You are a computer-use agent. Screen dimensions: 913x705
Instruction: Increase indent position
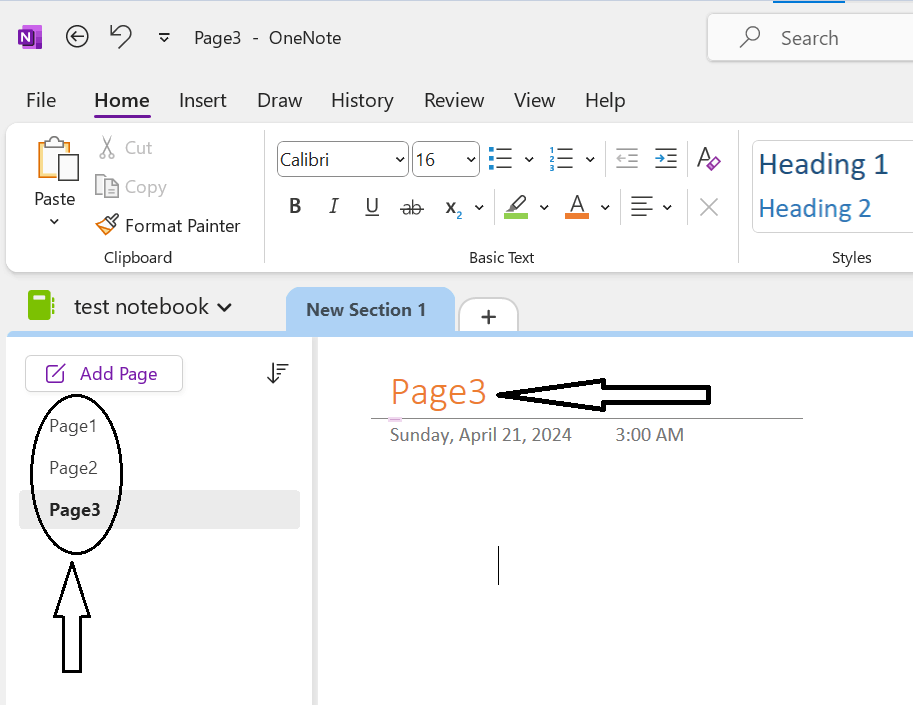(666, 158)
